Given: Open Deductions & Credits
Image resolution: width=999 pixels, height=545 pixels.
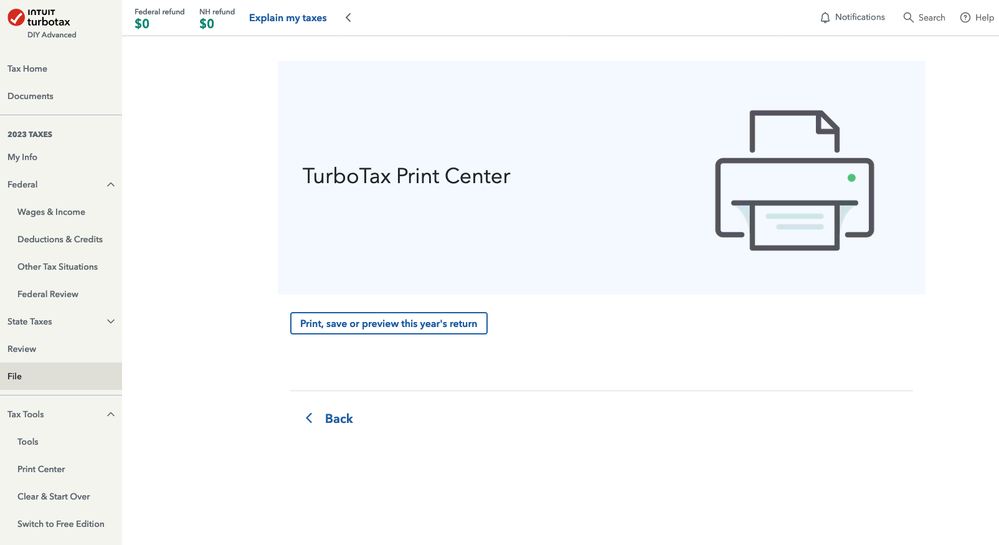Looking at the screenshot, I should pyautogui.click(x=60, y=240).
